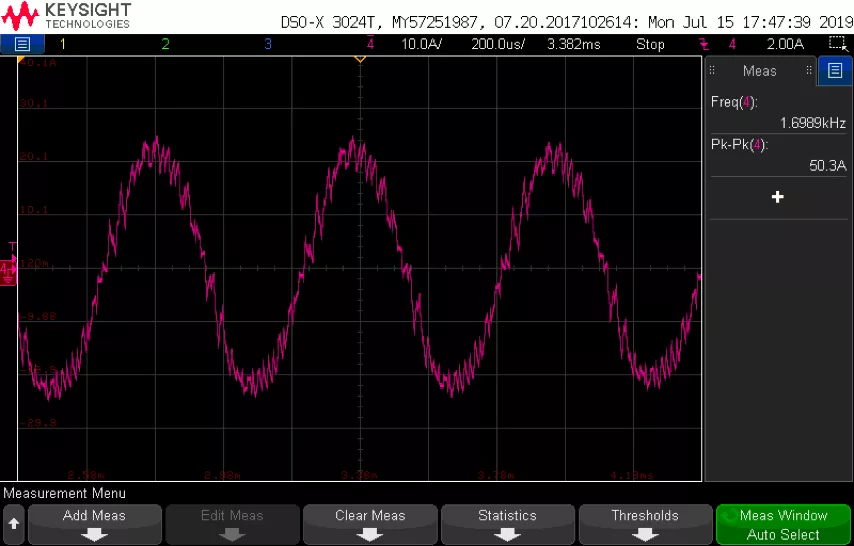This screenshot has height=546, width=854.
Task: Open trigger edge slope icon
Action: (x=704, y=44)
